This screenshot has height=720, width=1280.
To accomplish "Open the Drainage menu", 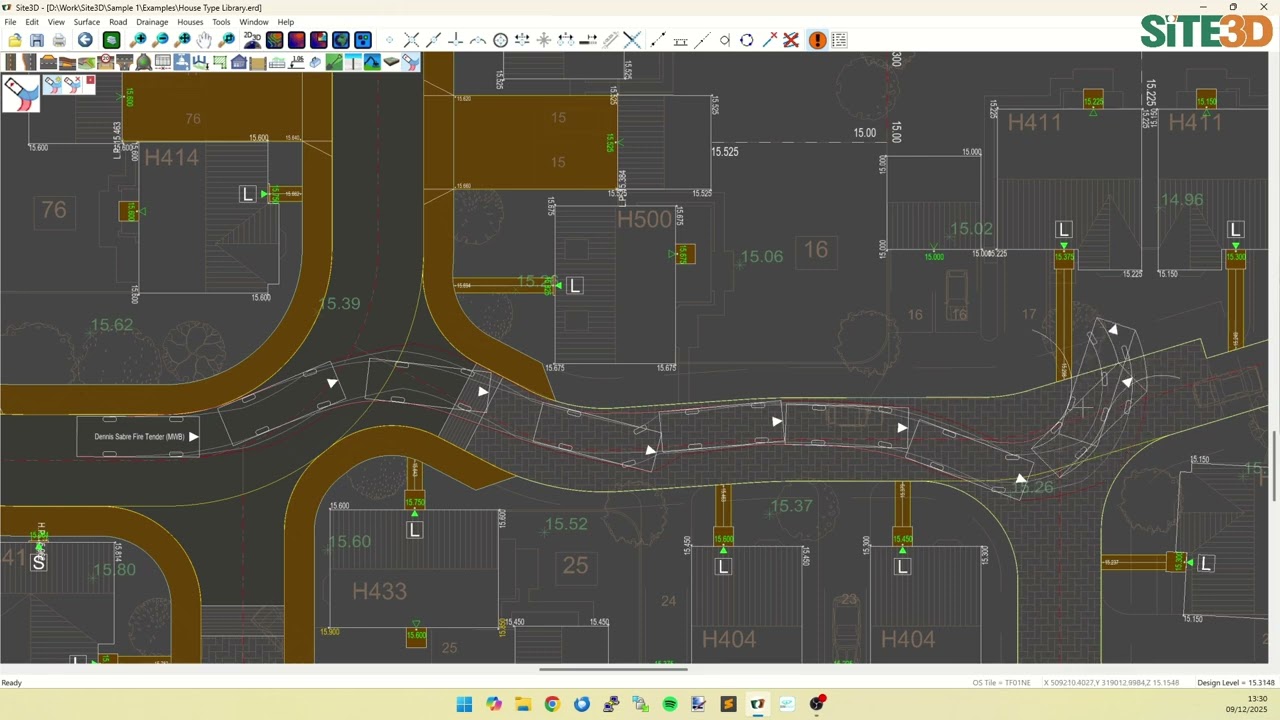I will pyautogui.click(x=152, y=22).
